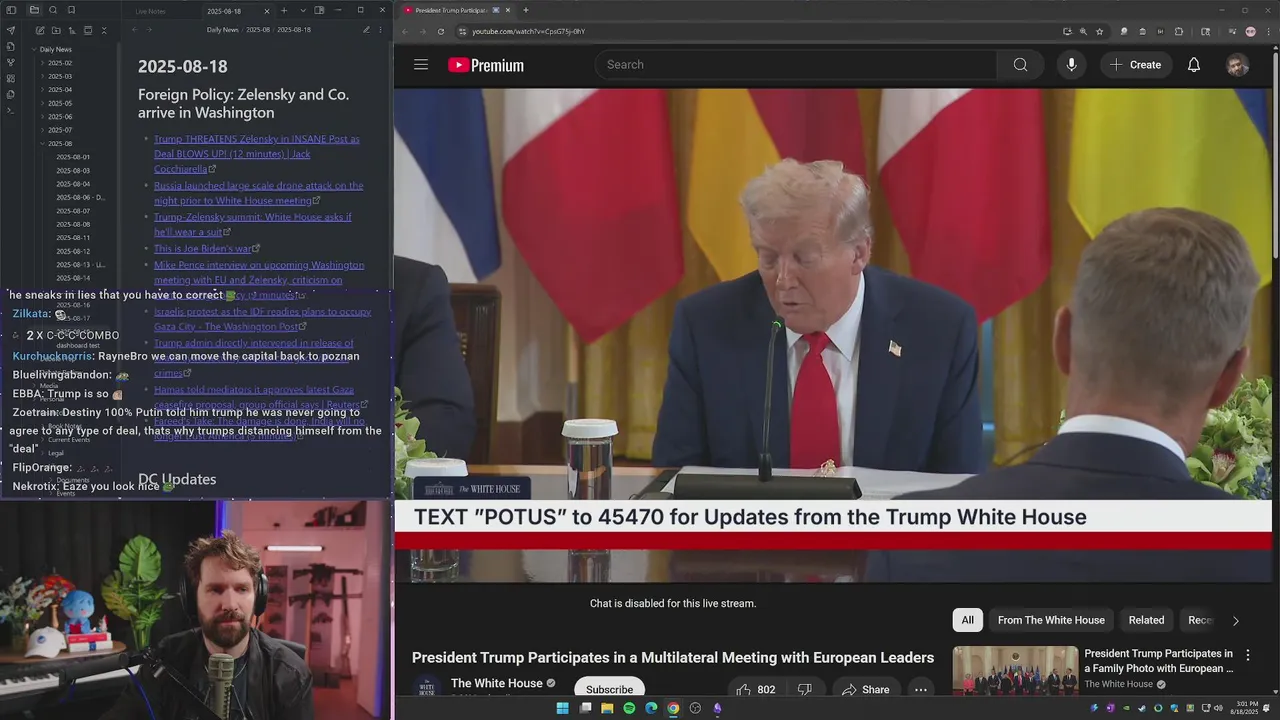Click the YouTube search magnifier button

click(1020, 65)
